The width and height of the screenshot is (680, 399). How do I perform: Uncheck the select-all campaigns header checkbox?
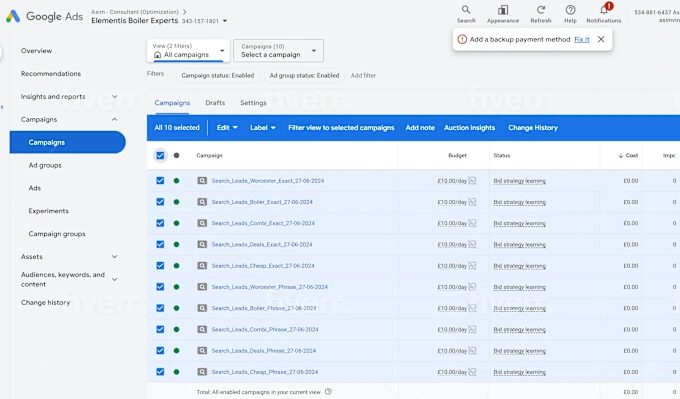coord(160,155)
